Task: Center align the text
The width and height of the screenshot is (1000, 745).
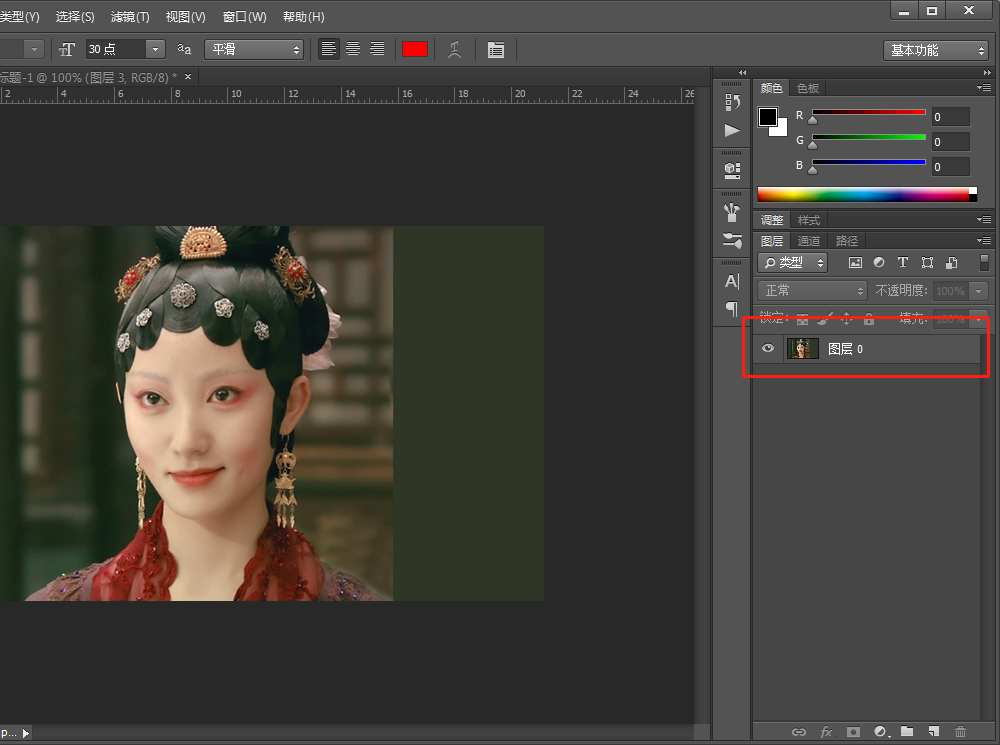Action: coord(353,49)
